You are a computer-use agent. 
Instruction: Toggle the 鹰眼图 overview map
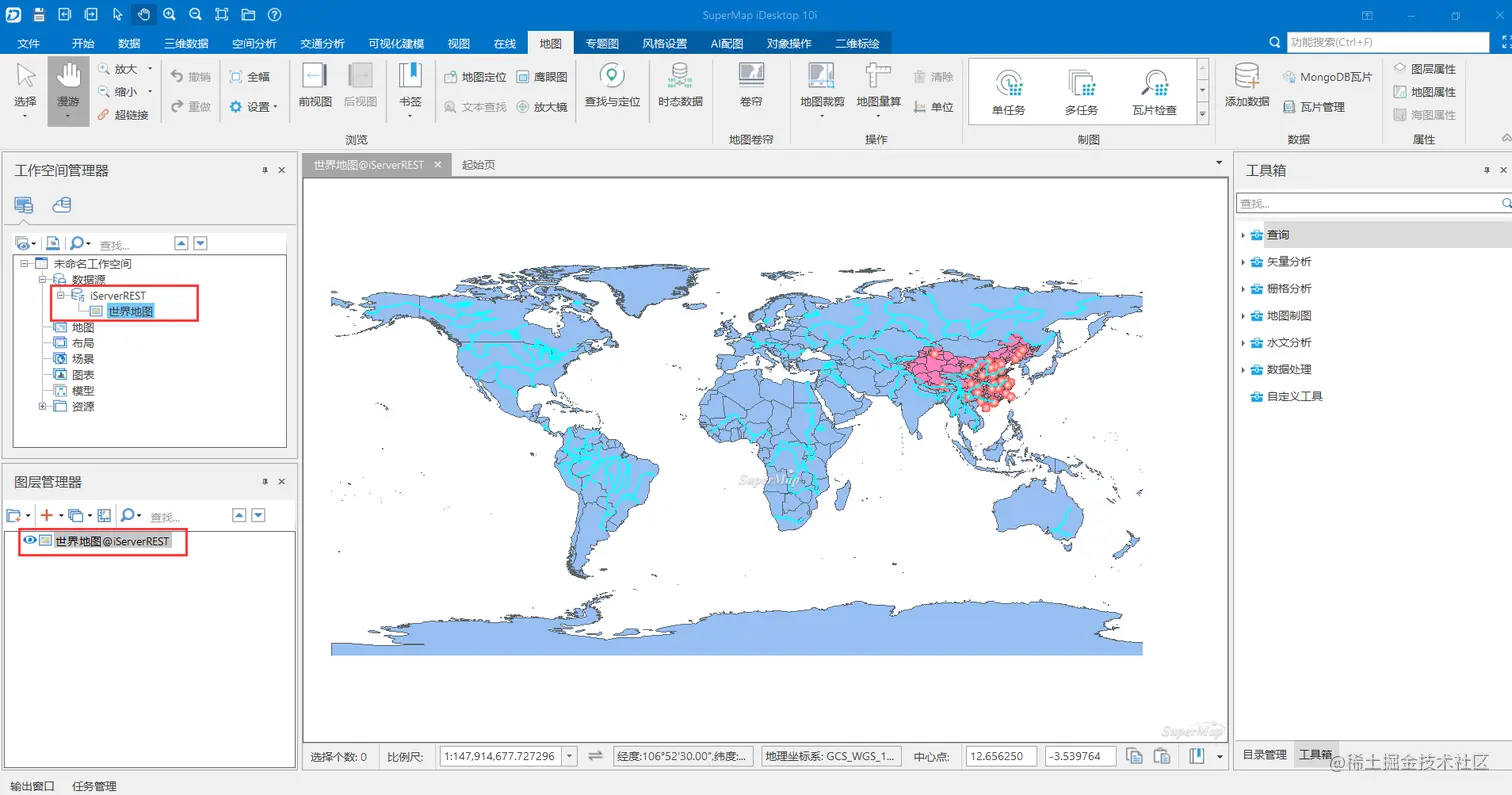pyautogui.click(x=542, y=77)
